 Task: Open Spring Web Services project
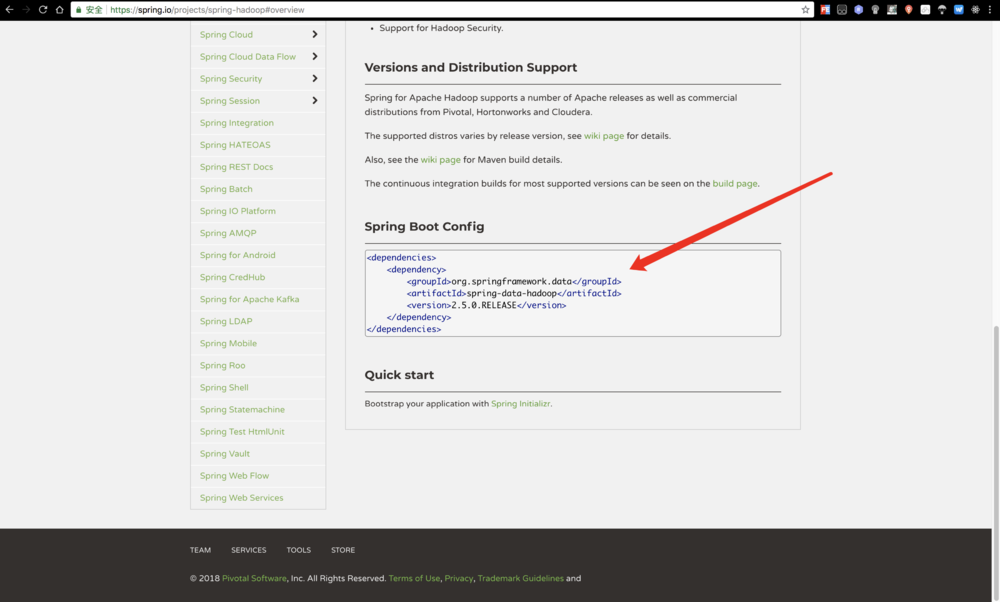241,497
